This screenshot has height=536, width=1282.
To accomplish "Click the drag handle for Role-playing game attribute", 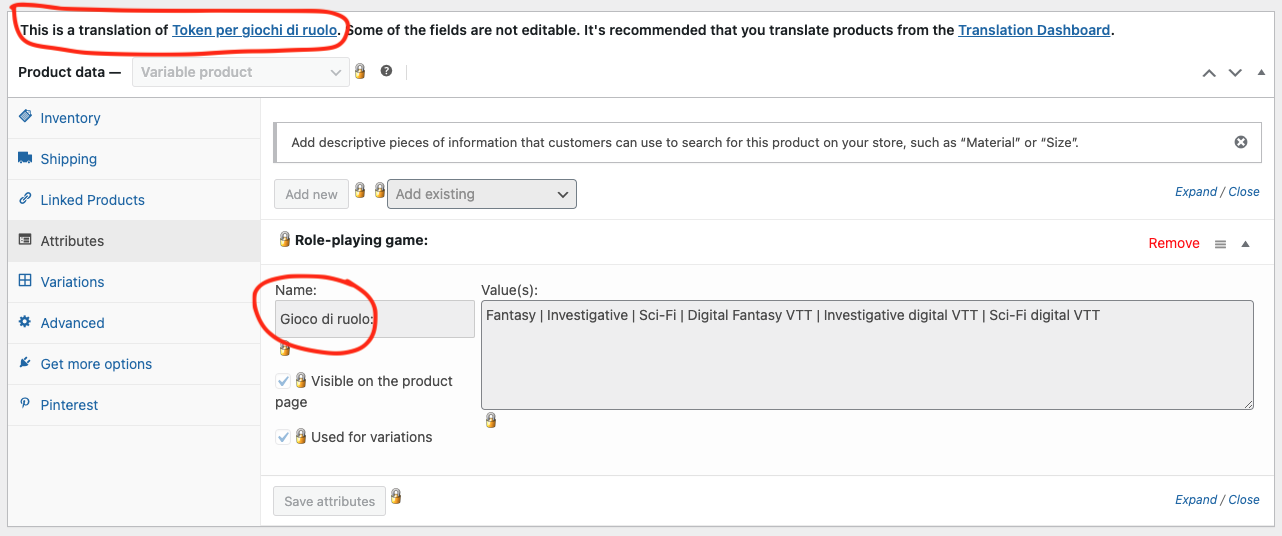I will pyautogui.click(x=1220, y=244).
